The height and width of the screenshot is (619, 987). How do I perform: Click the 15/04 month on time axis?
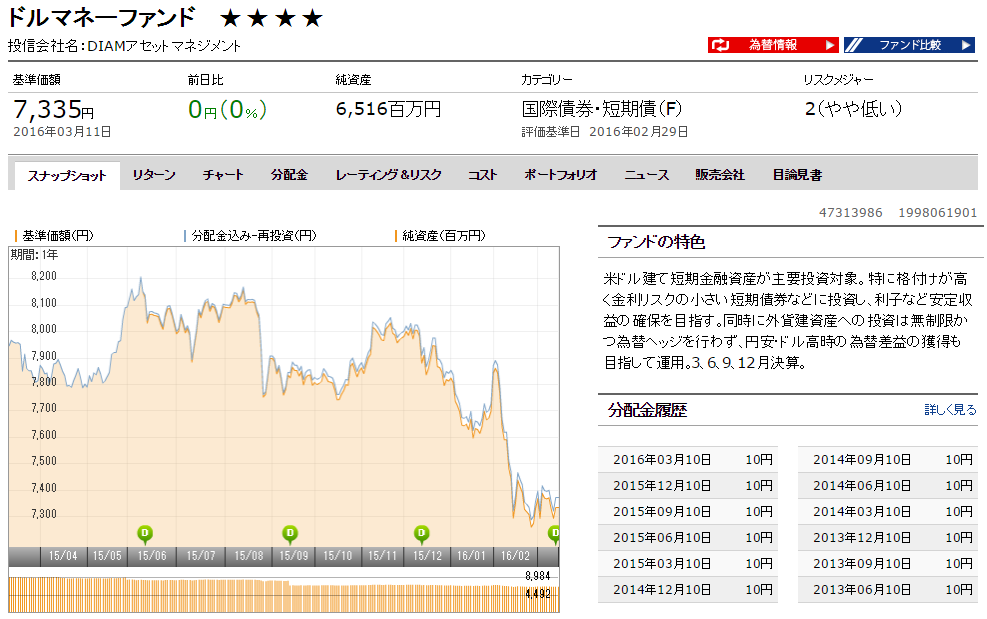click(63, 556)
